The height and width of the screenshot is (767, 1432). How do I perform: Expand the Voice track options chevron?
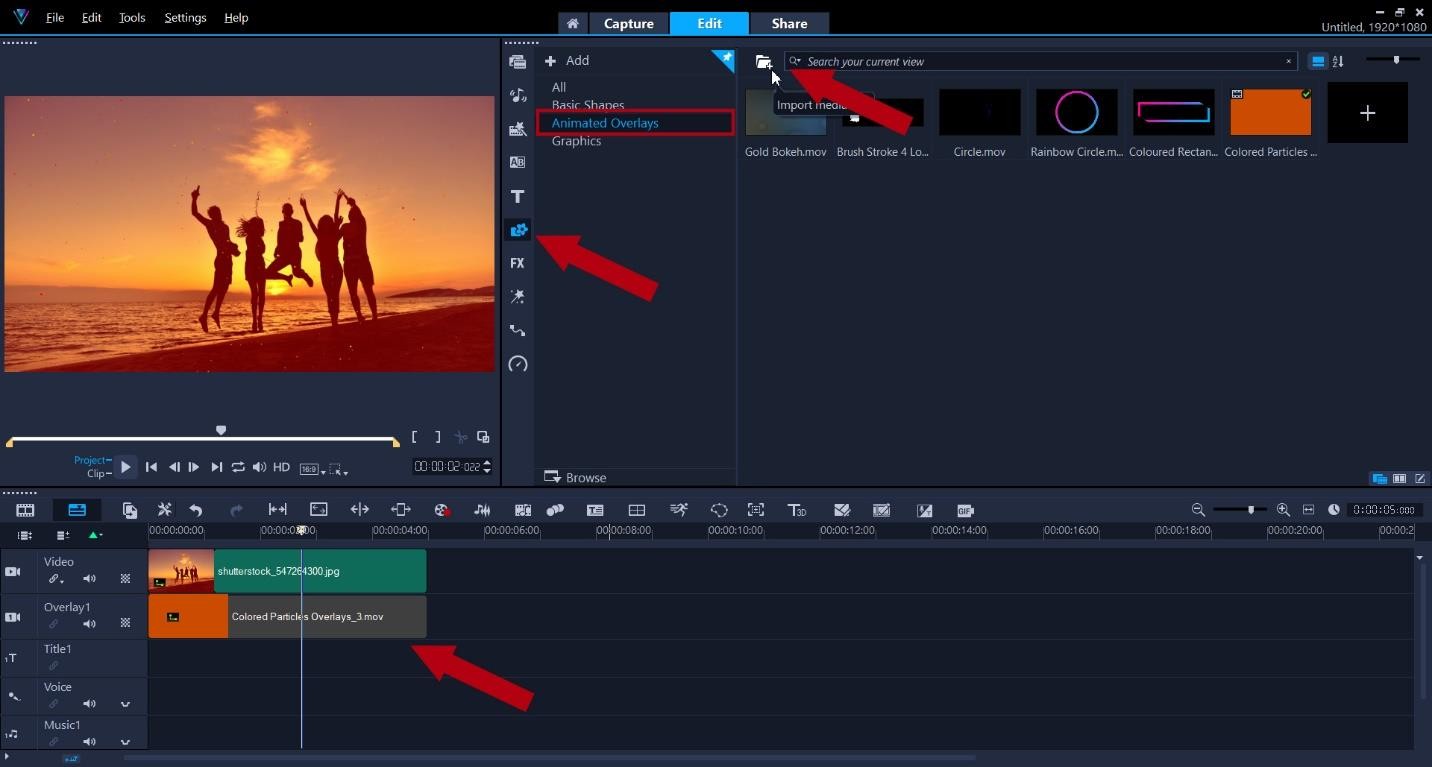pyautogui.click(x=125, y=703)
